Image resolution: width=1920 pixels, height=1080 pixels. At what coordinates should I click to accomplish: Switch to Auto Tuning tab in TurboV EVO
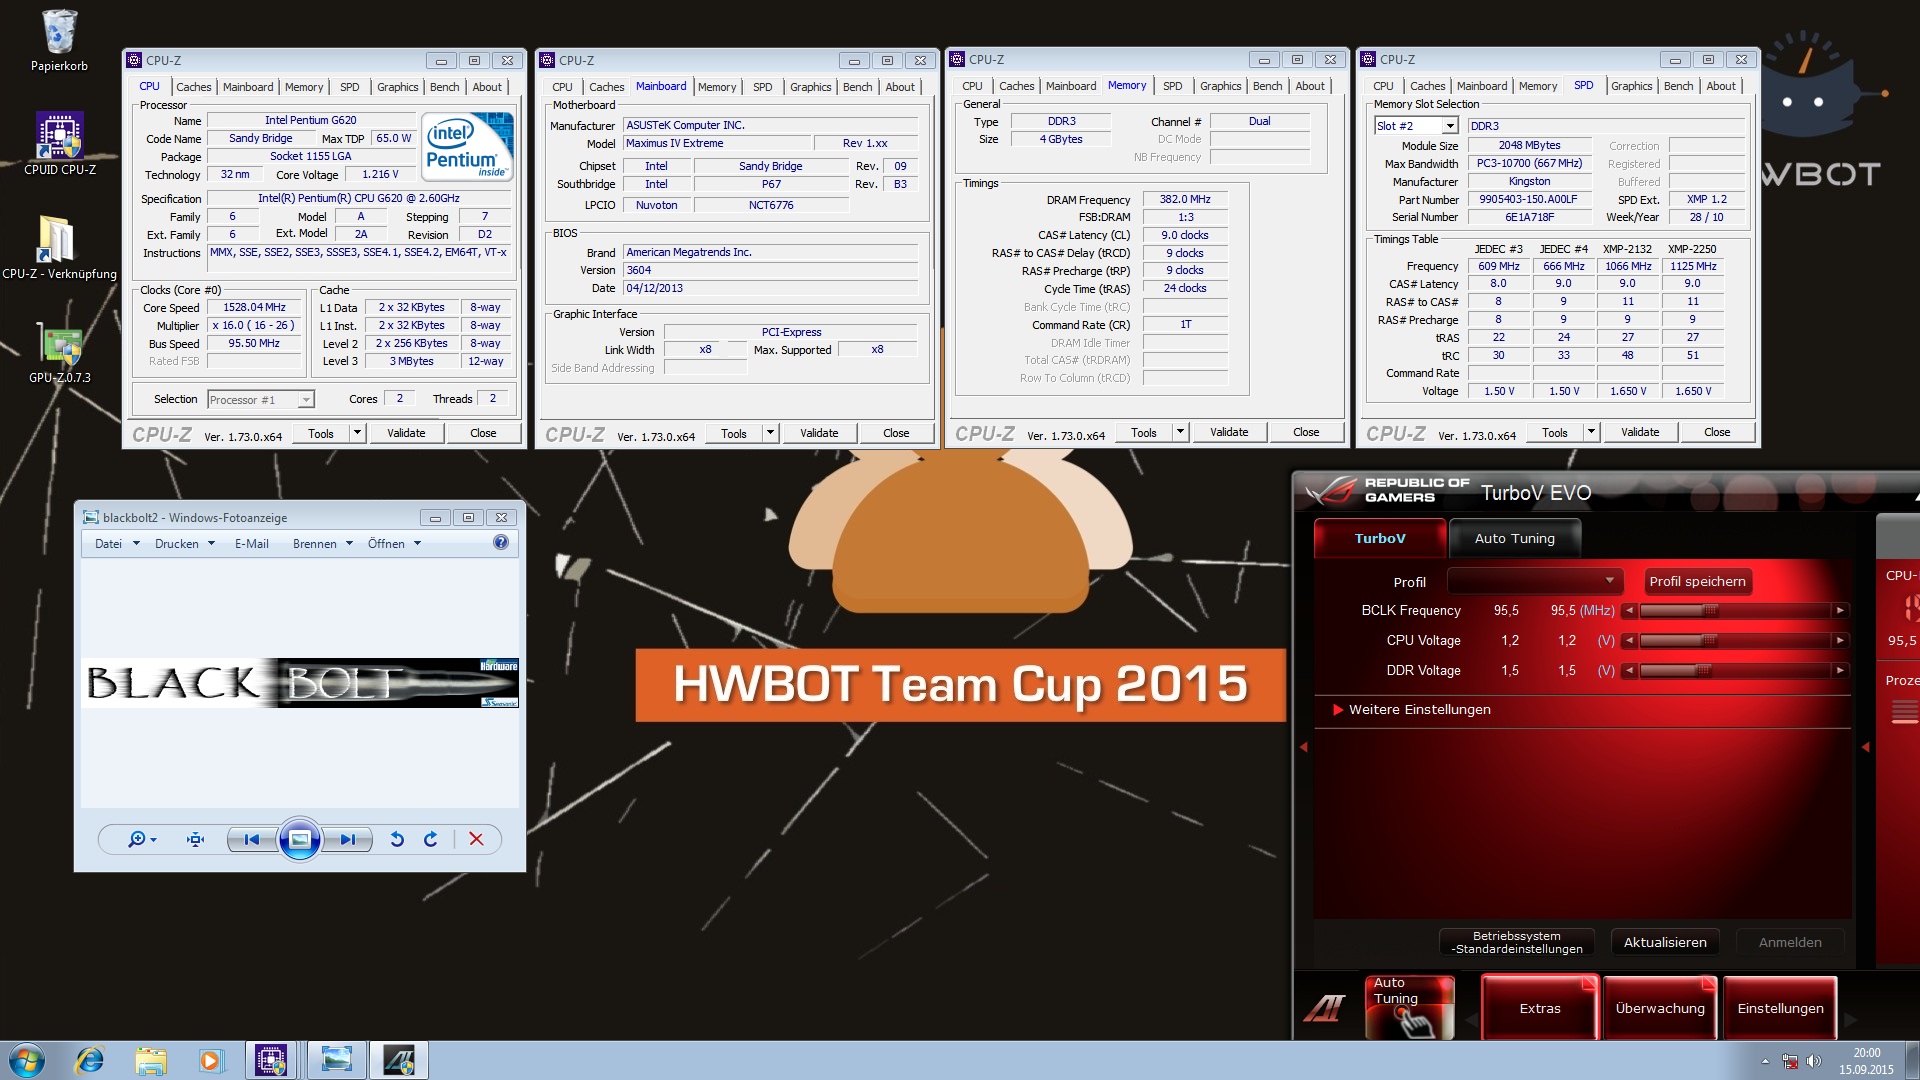point(1515,539)
